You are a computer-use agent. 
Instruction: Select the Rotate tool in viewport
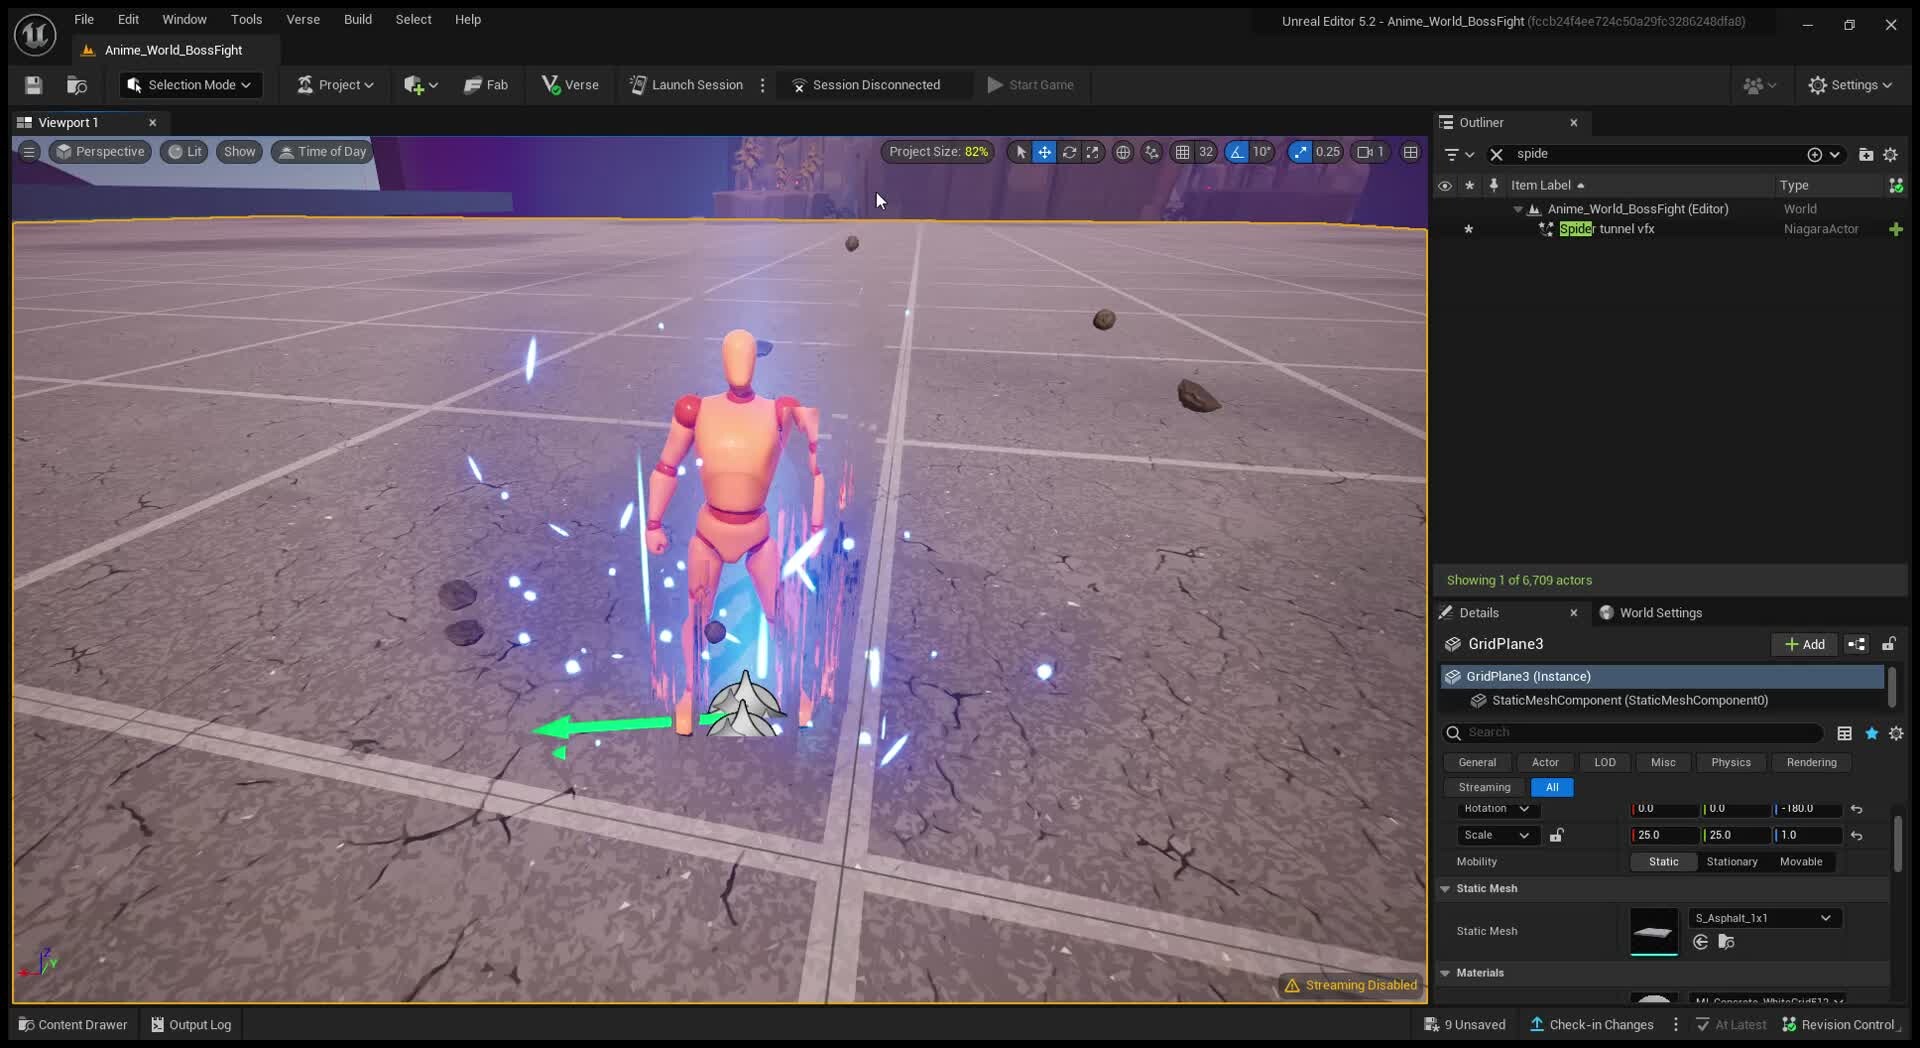pos(1069,152)
